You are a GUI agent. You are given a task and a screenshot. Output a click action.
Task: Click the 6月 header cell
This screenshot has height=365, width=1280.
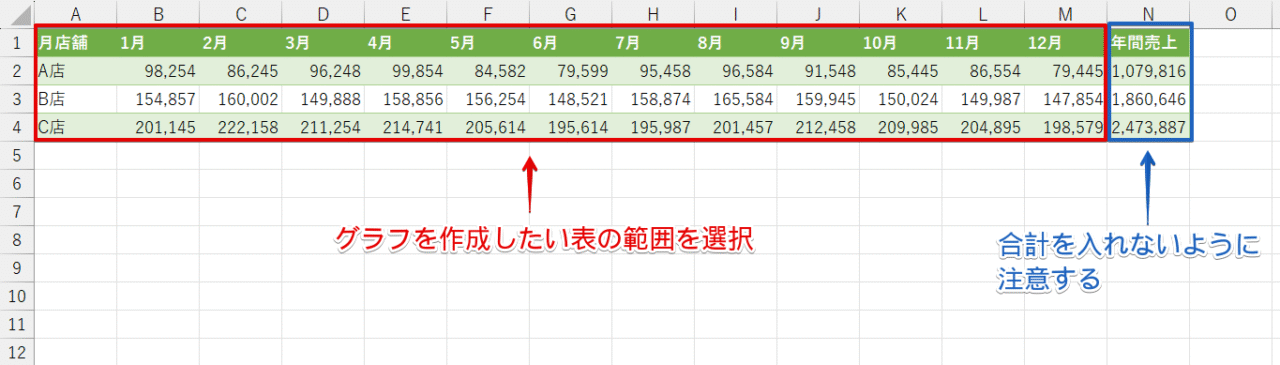(571, 43)
